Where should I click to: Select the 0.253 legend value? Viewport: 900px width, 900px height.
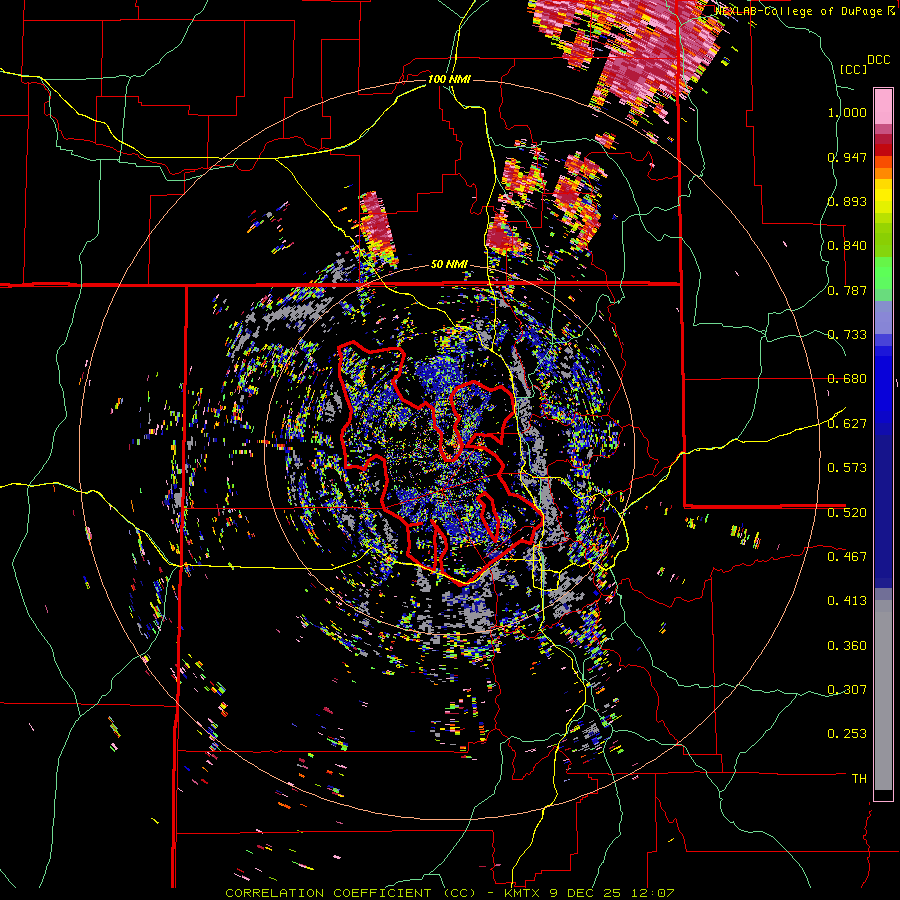847,734
